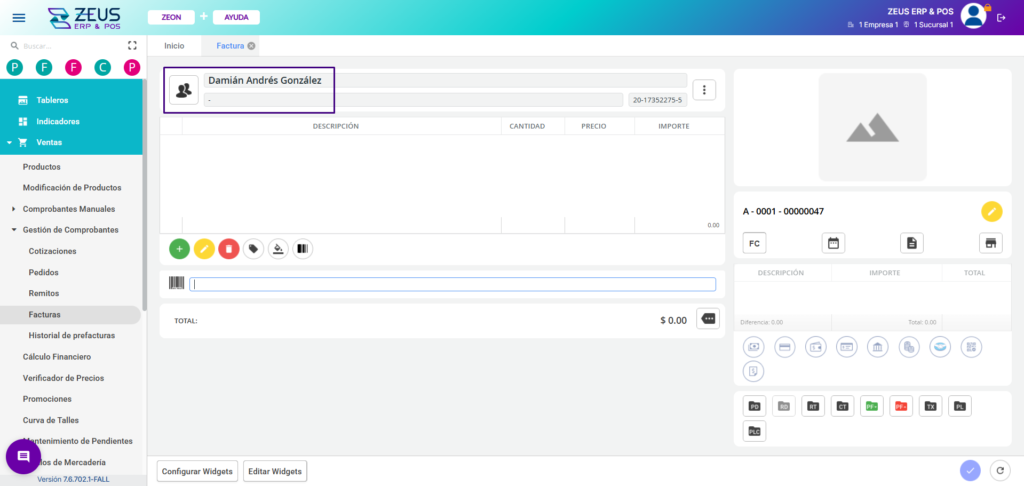The image size is (1024, 486).
Task: Click the barcode product input field
Action: [452, 284]
